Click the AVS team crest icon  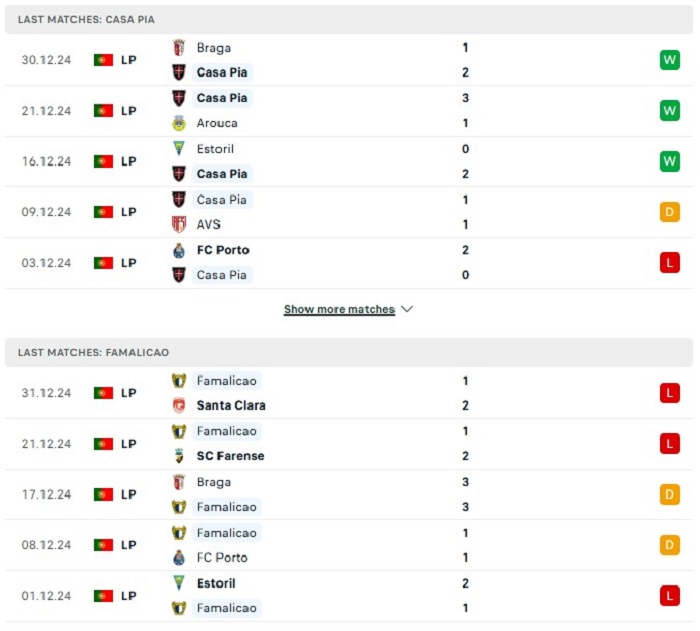point(179,224)
